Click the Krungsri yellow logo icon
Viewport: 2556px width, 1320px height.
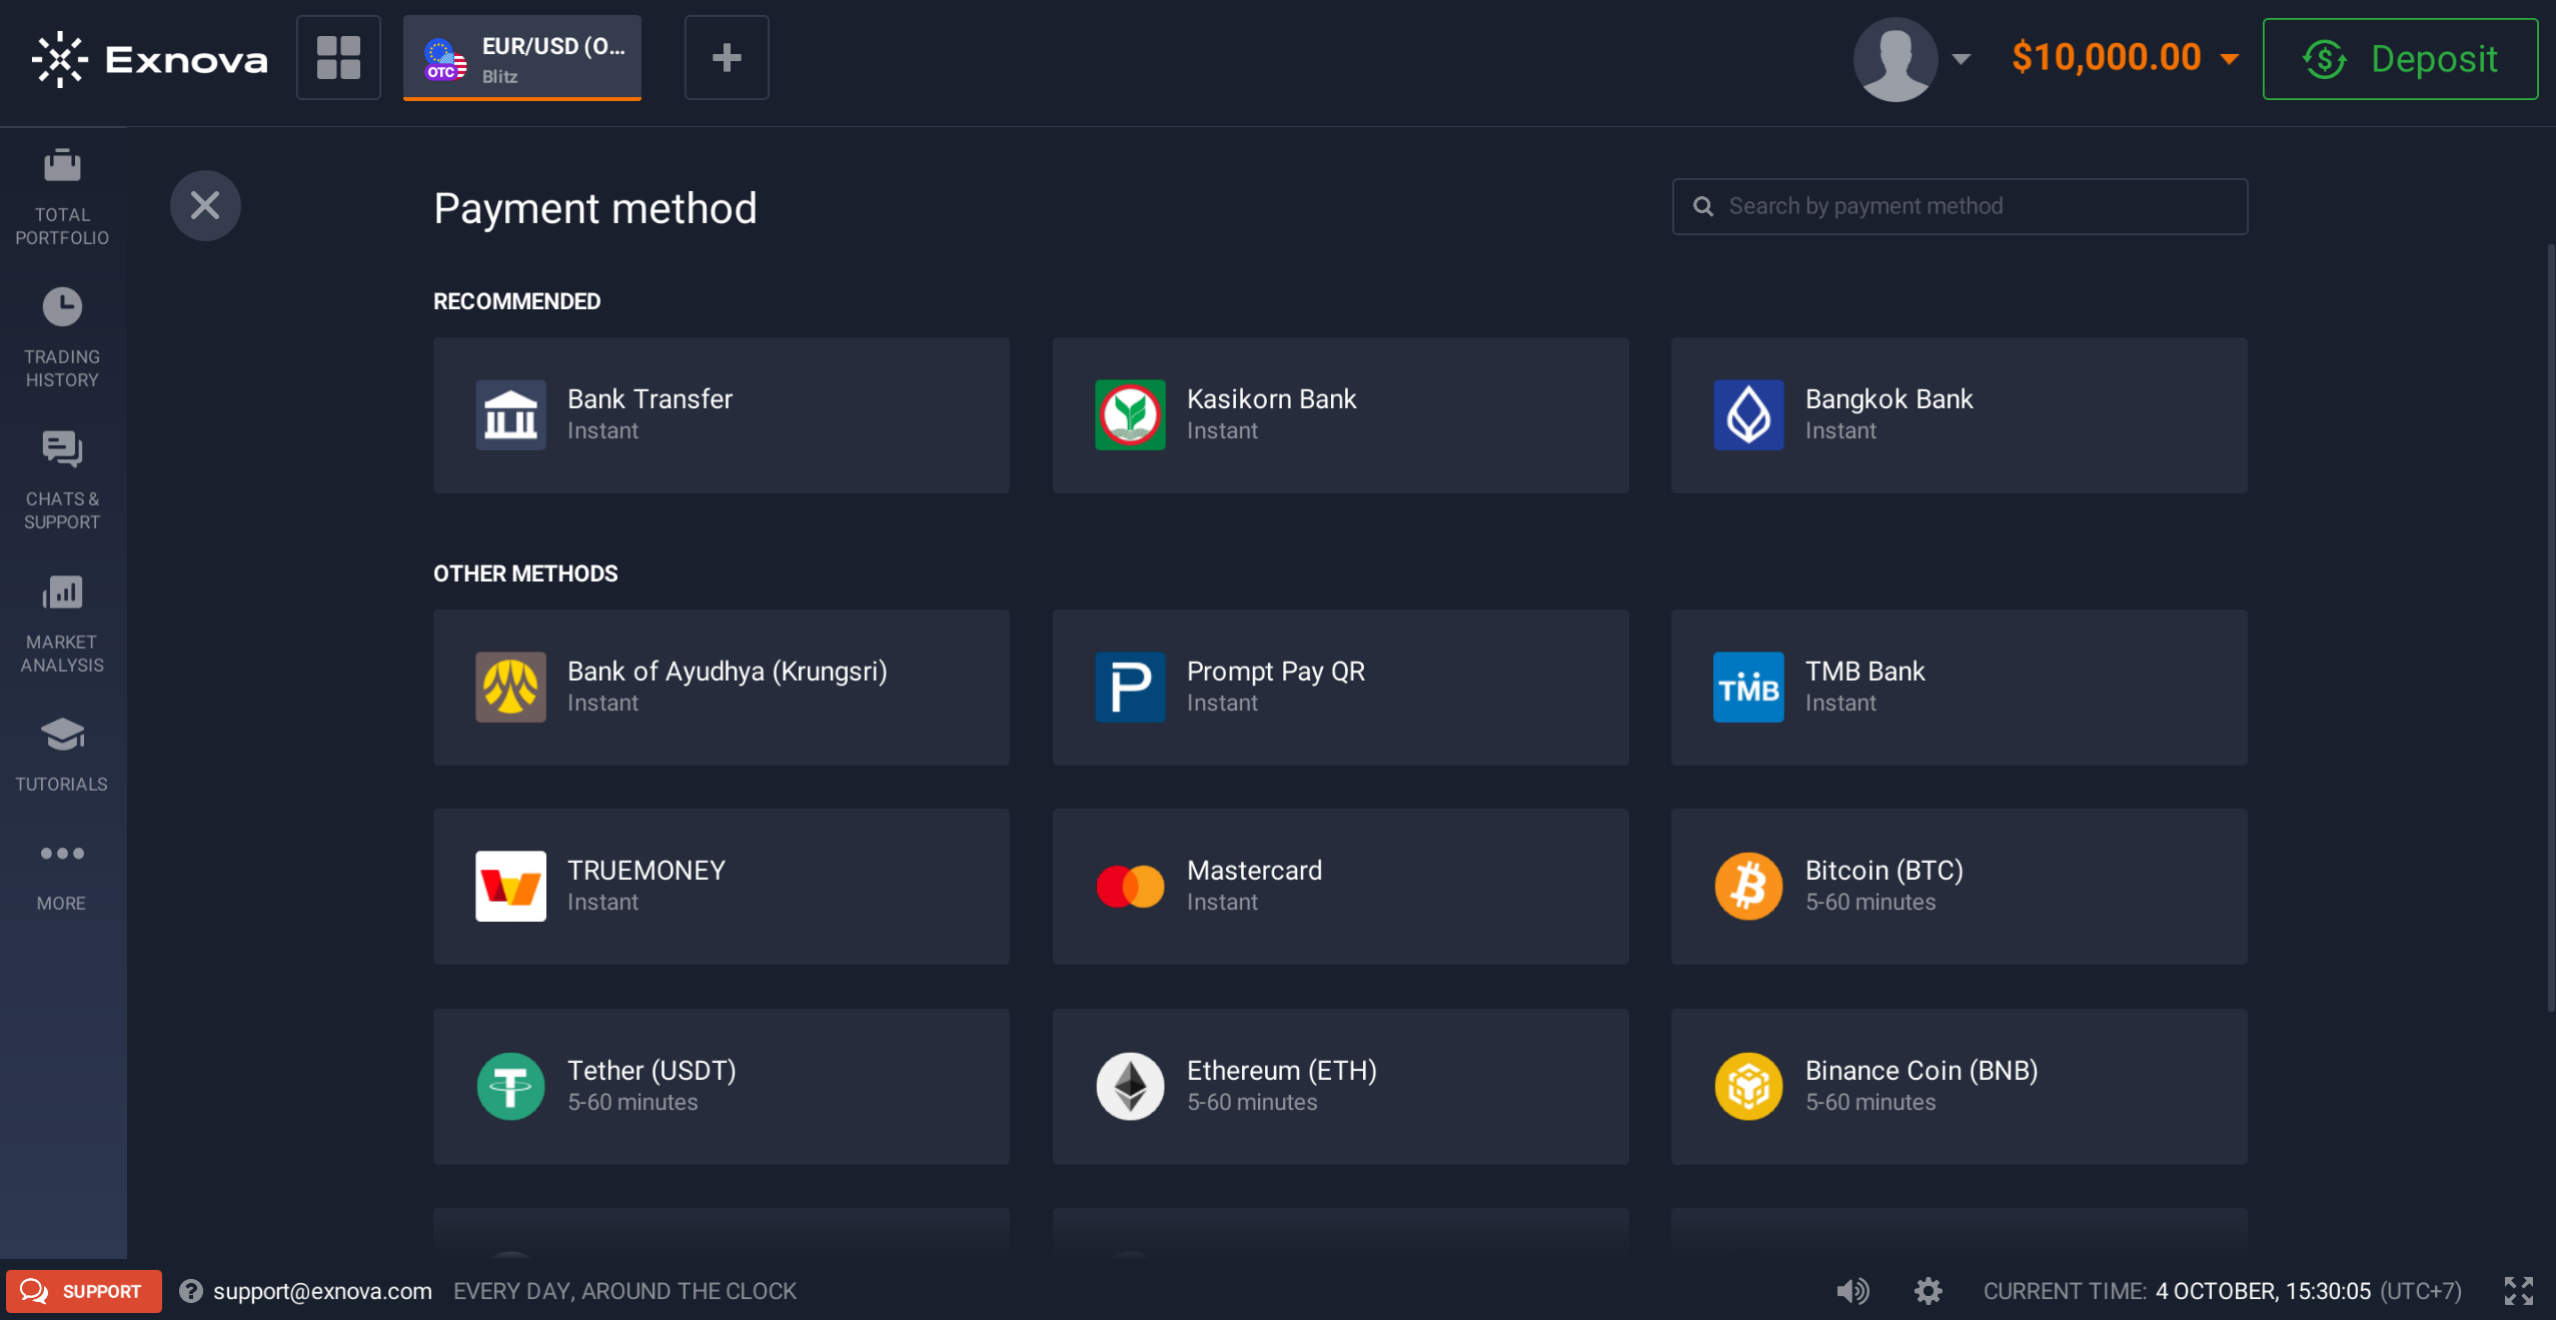[510, 687]
